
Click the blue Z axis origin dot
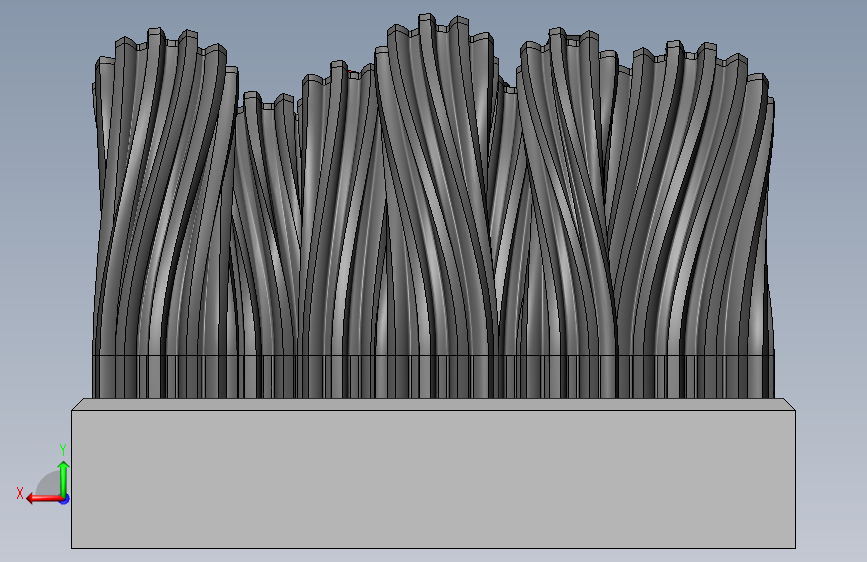coord(65,499)
